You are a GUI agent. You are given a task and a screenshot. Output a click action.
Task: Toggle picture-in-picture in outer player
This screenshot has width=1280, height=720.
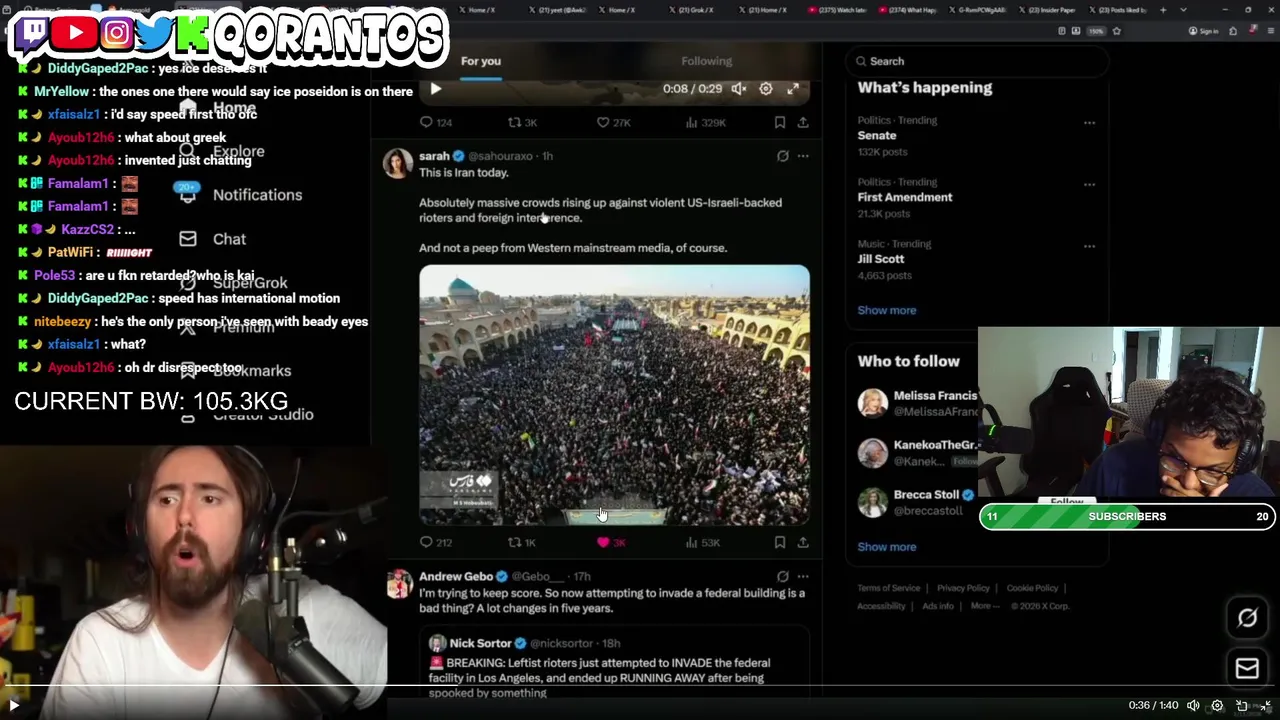pyautogui.click(x=1242, y=705)
